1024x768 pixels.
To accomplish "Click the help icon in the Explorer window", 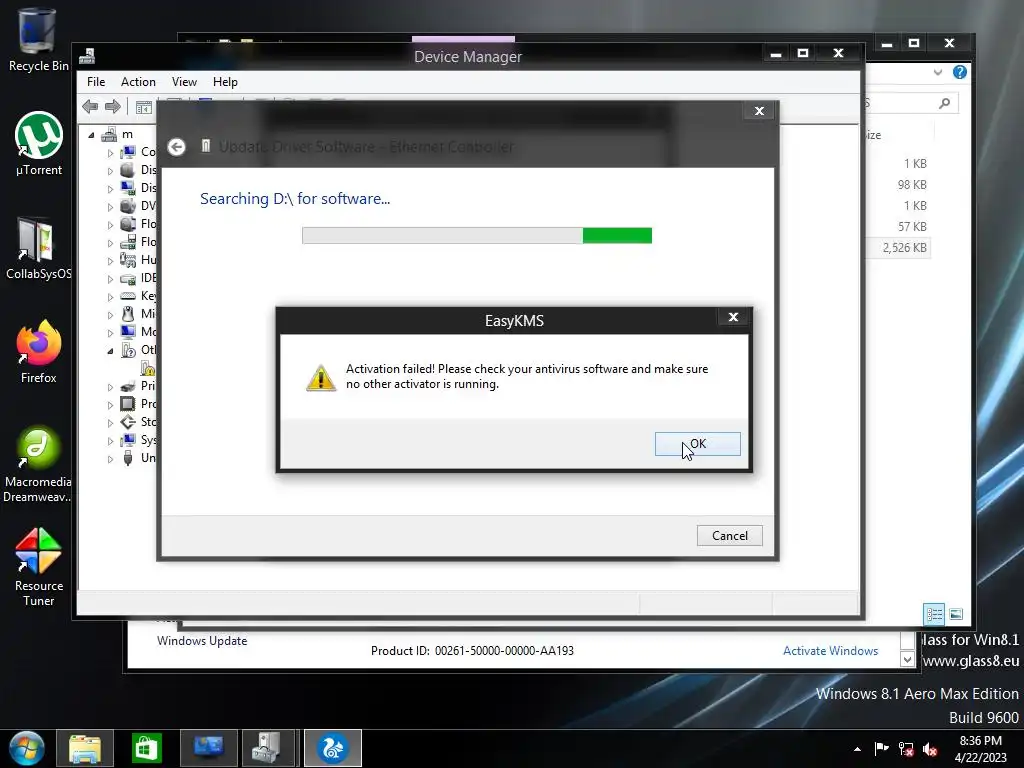I will (959, 72).
